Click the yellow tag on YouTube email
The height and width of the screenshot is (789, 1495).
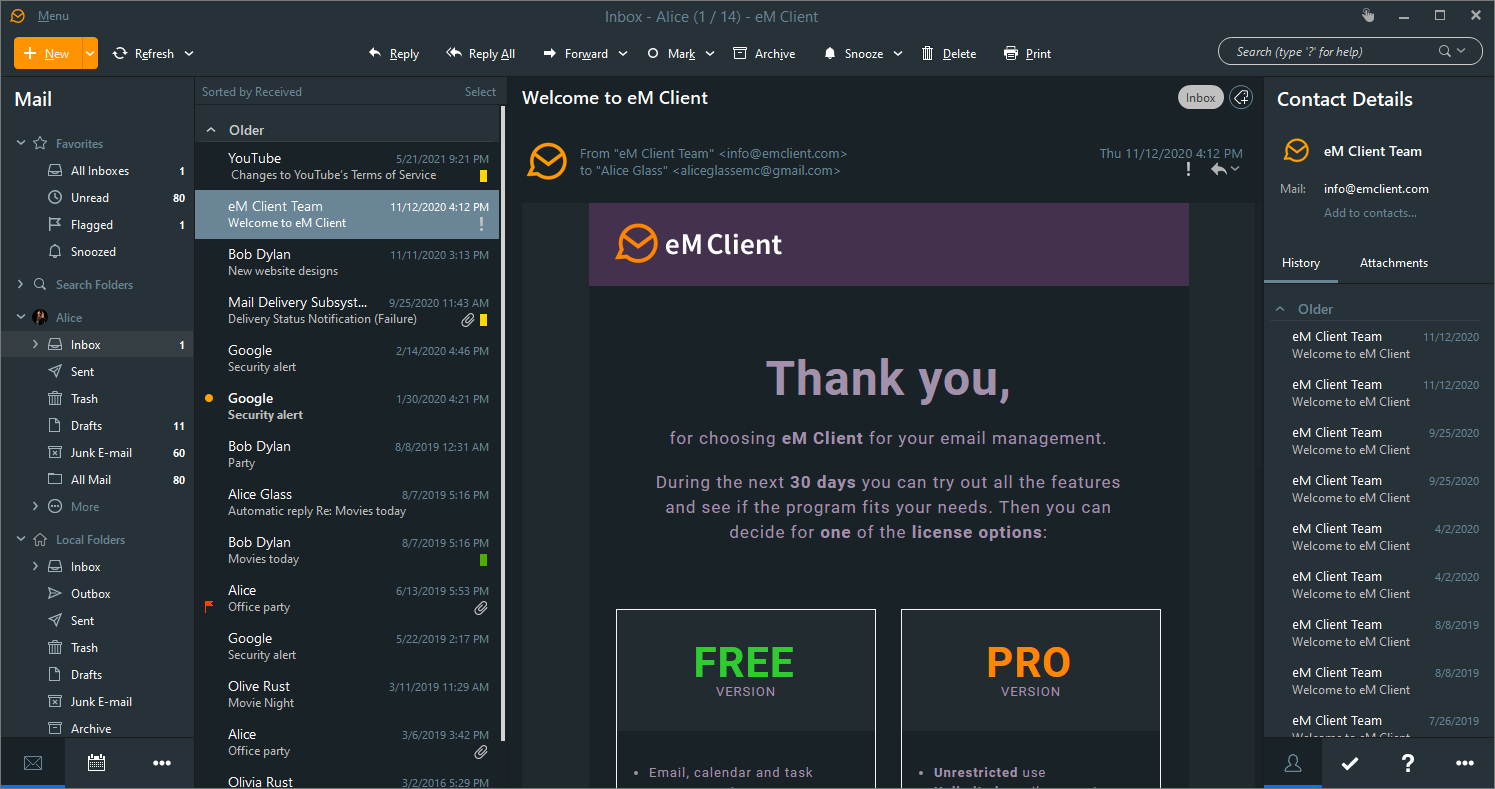[483, 176]
